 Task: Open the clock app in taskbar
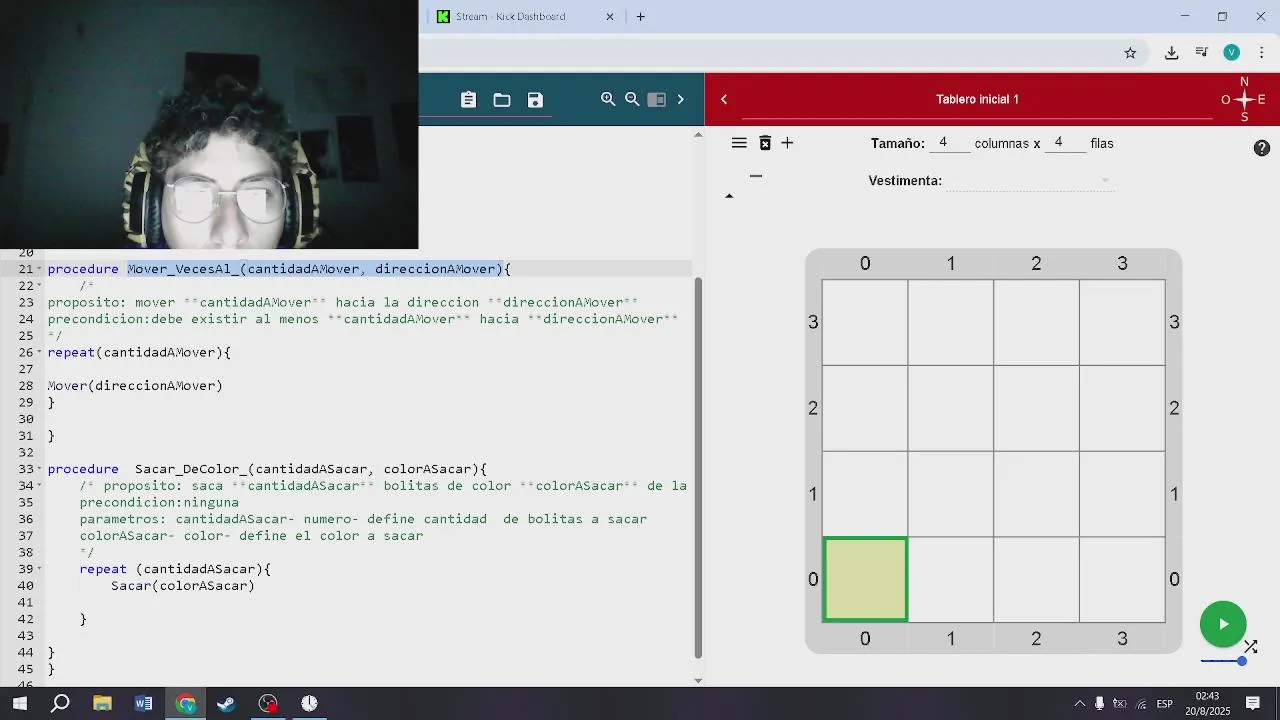point(309,704)
